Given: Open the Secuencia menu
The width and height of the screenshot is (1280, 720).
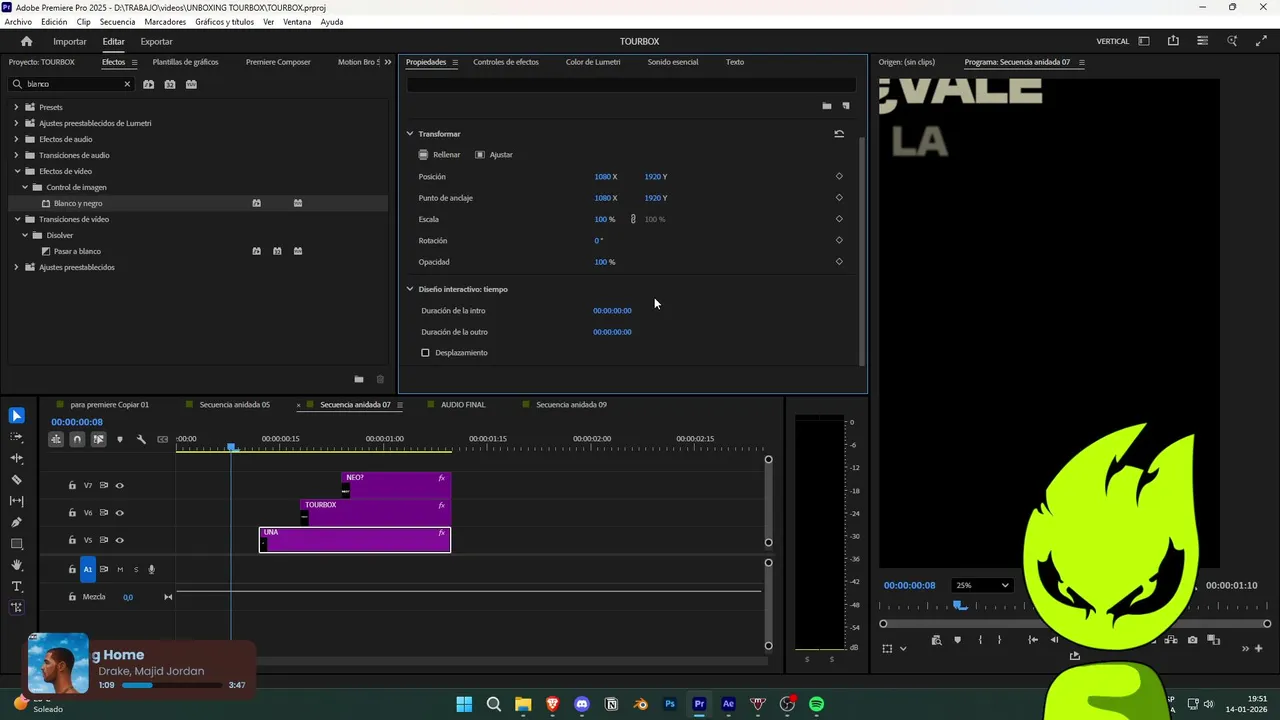Looking at the screenshot, I should [x=117, y=22].
